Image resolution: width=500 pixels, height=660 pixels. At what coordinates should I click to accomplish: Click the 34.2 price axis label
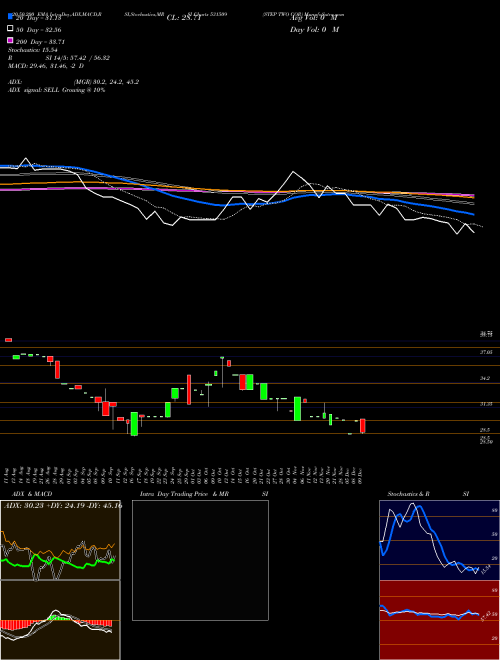[485, 378]
